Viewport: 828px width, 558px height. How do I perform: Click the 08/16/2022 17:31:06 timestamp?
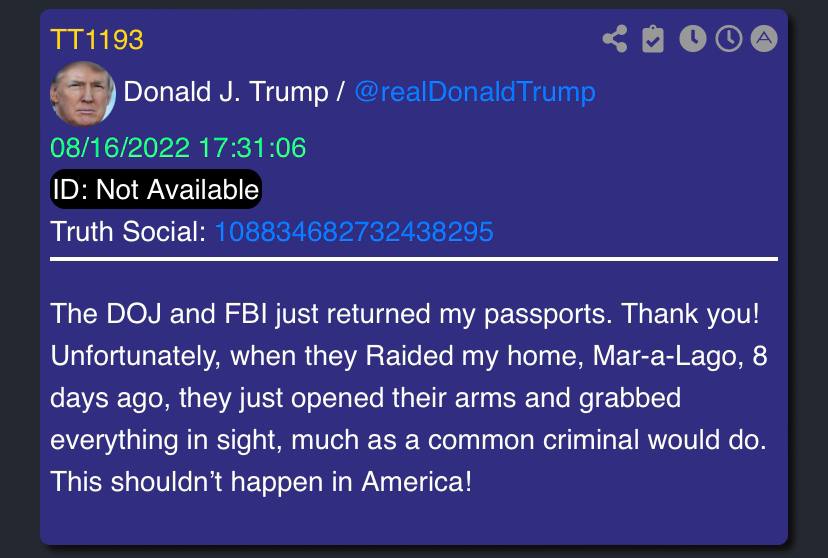click(x=178, y=149)
